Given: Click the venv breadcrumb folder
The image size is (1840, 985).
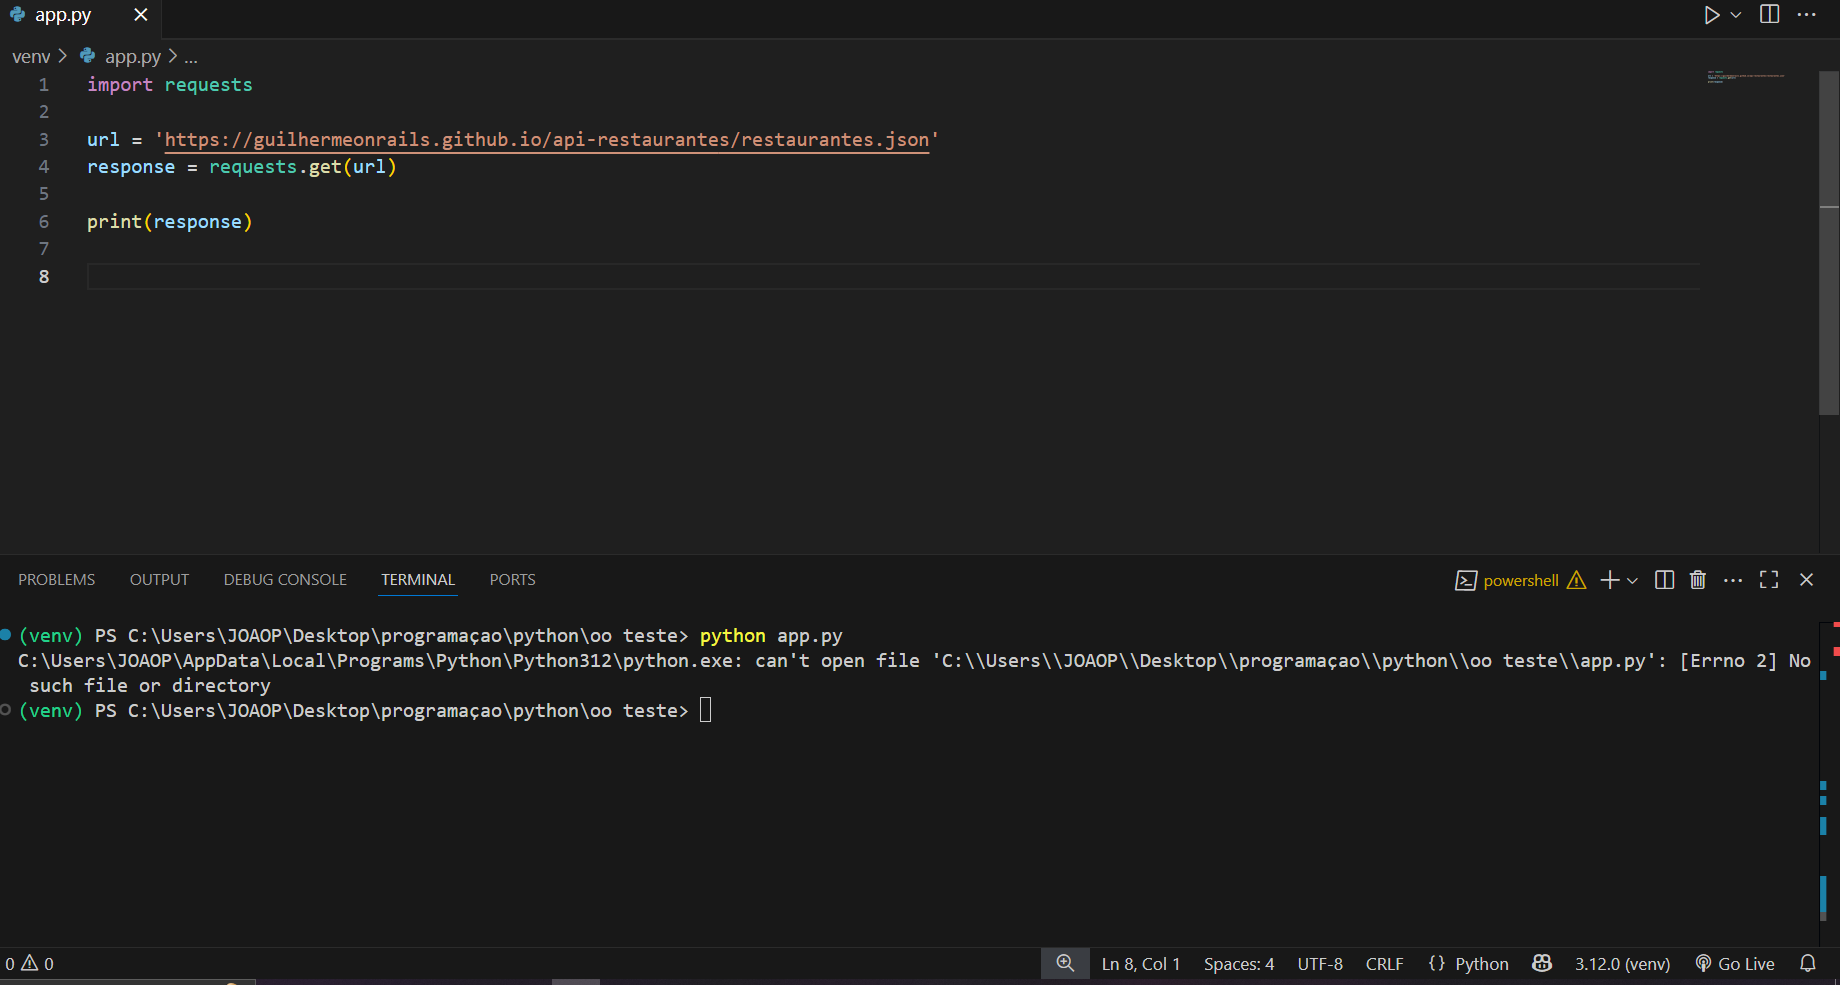Looking at the screenshot, I should click(31, 57).
